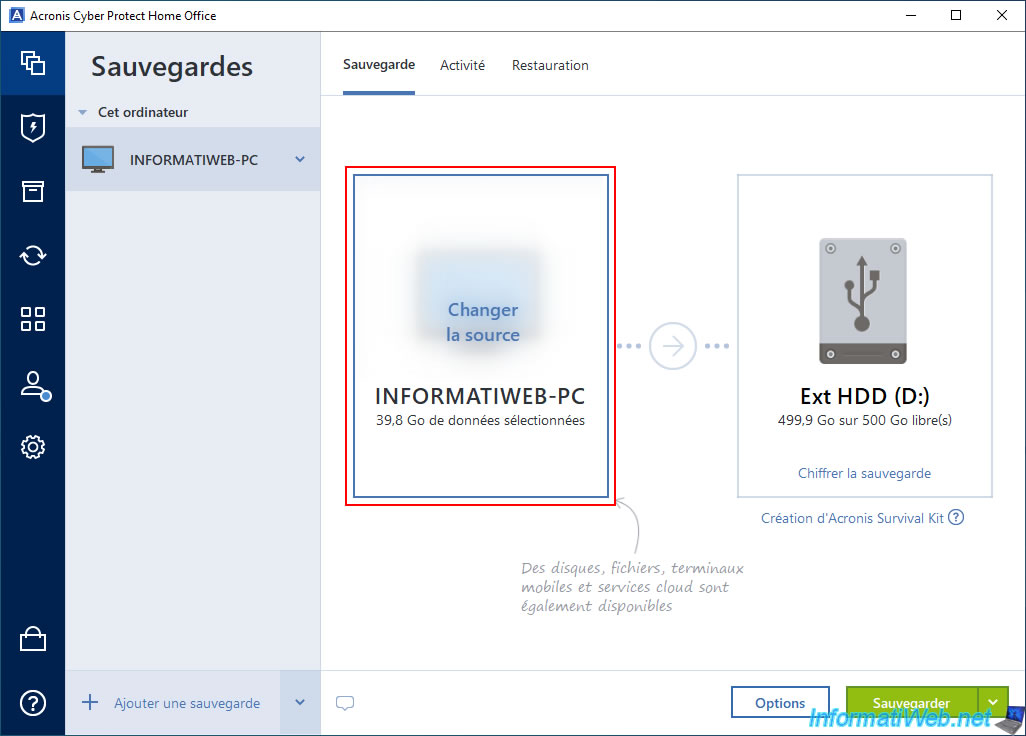
Task: Click the green Sauvegarder button
Action: 912,703
